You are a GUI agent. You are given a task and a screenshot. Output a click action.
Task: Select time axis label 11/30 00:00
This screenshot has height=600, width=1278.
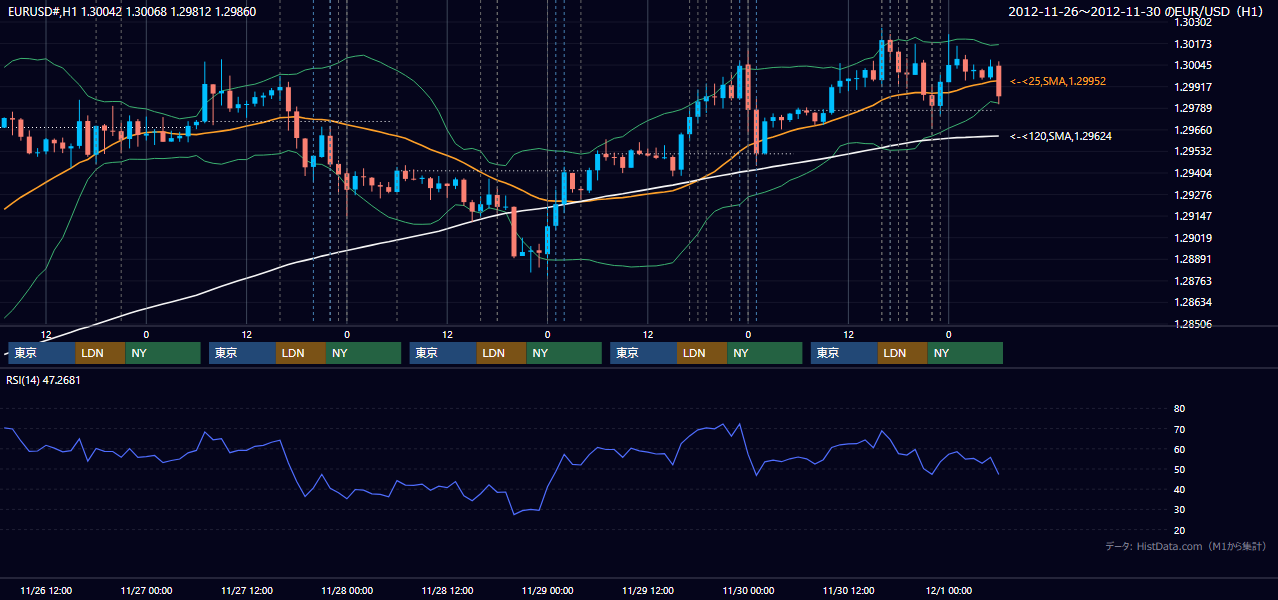748,590
